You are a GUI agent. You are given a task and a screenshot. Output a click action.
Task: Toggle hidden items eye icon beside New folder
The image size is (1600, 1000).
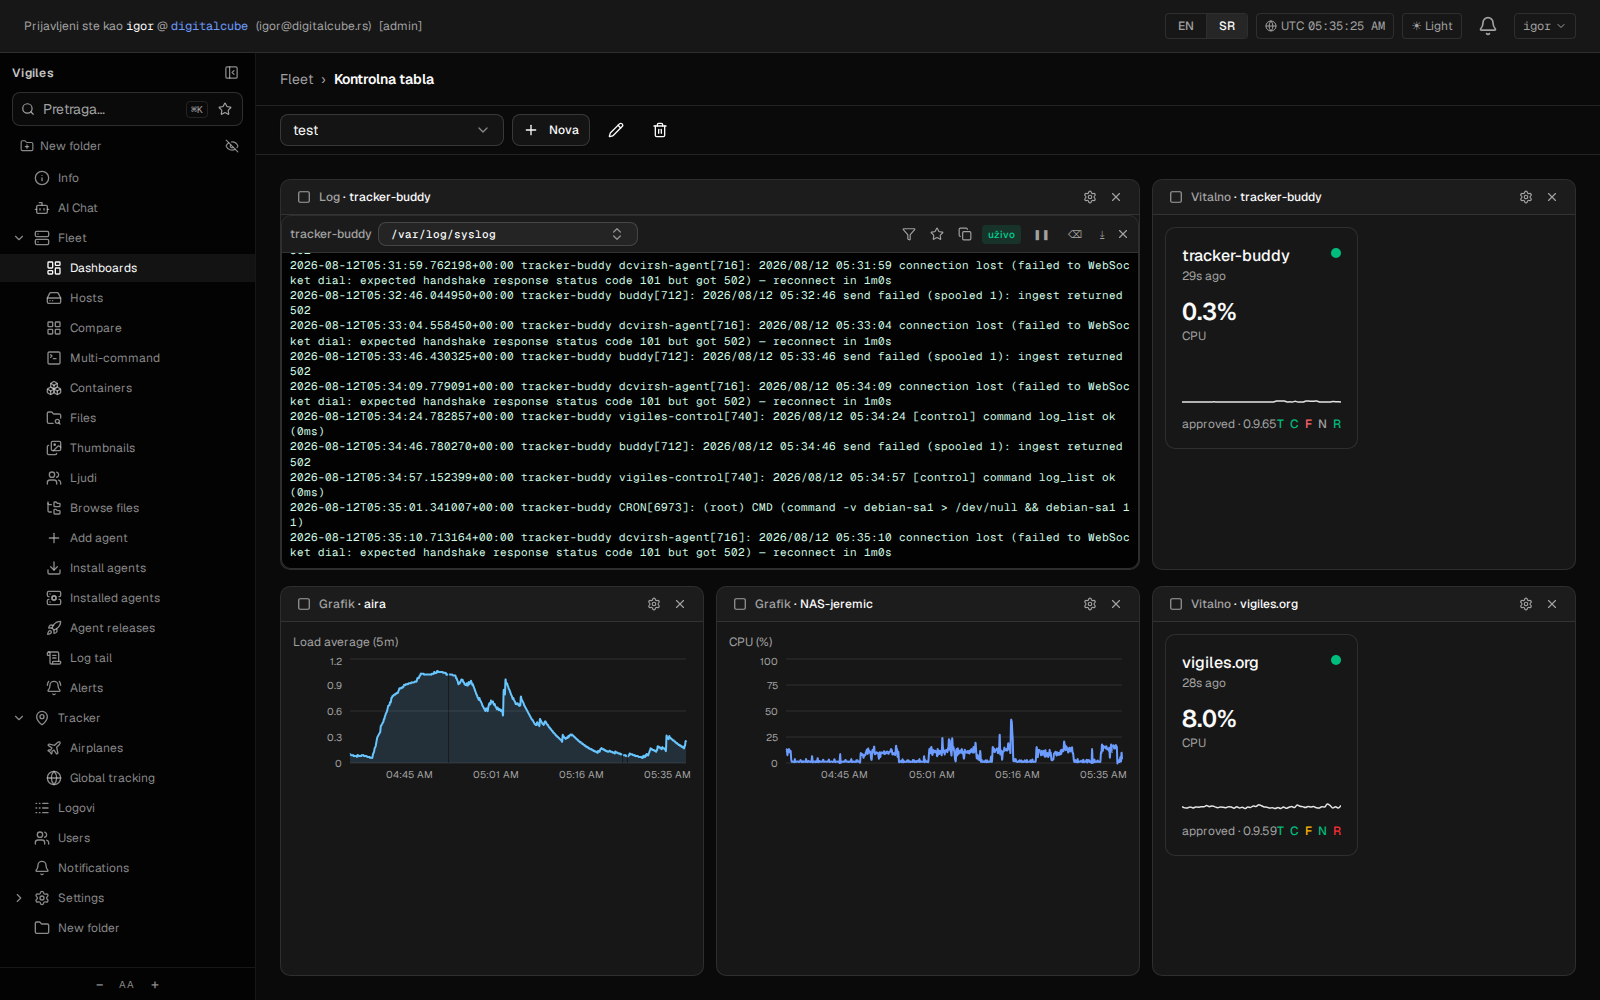point(232,146)
